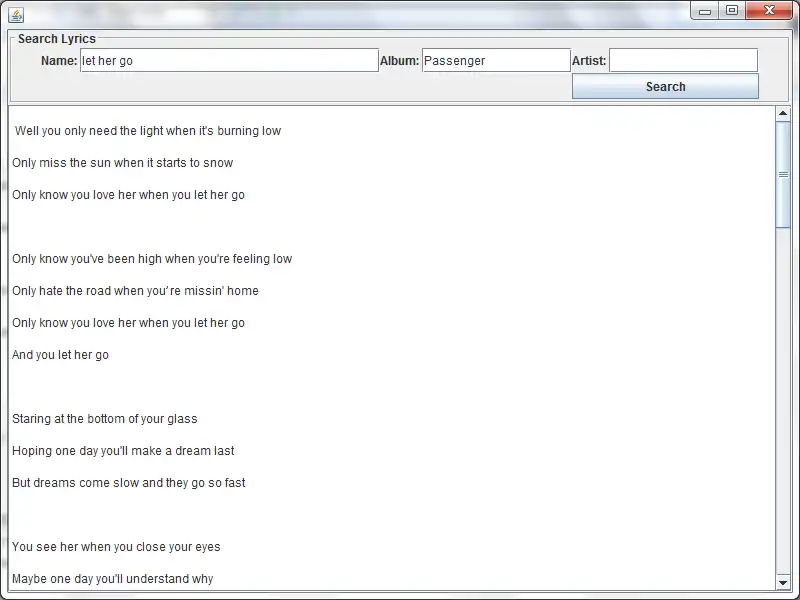Click line "Only hate the road"

pyautogui.click(x=135, y=291)
